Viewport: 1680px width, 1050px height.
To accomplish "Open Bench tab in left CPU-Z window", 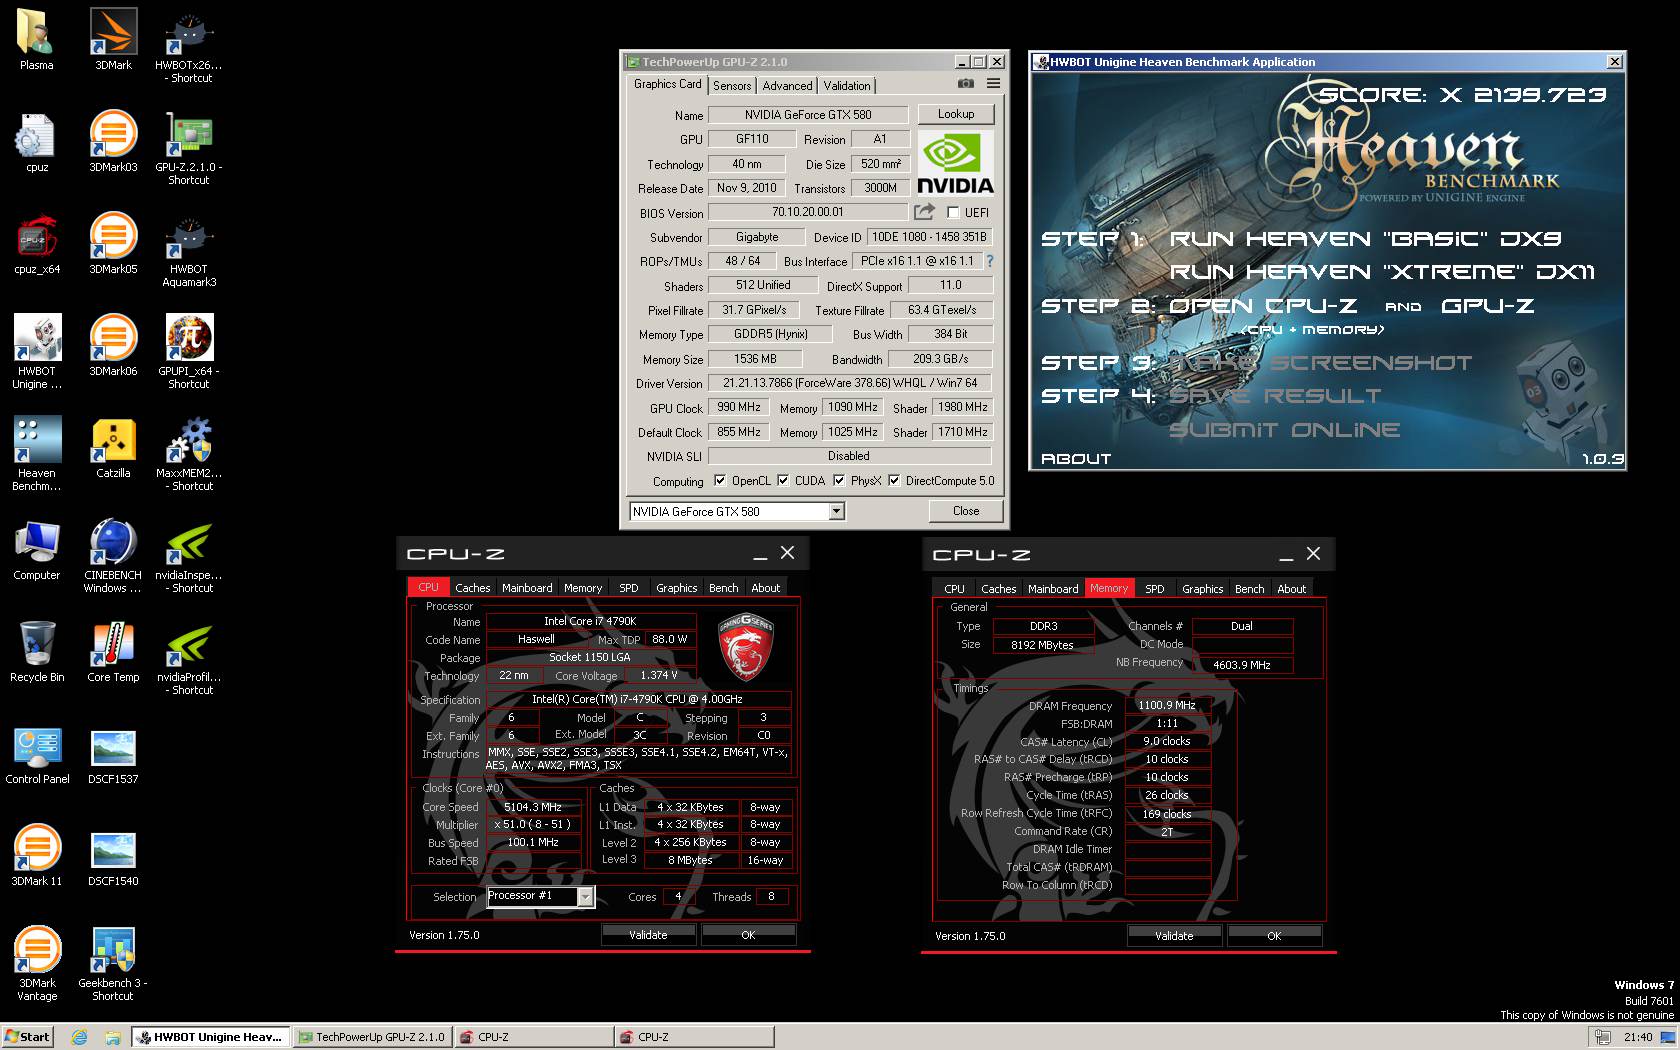I will tap(724, 588).
